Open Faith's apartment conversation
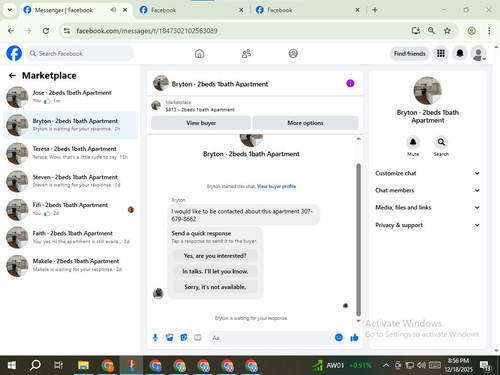500x375 pixels. pyautogui.click(x=70, y=237)
